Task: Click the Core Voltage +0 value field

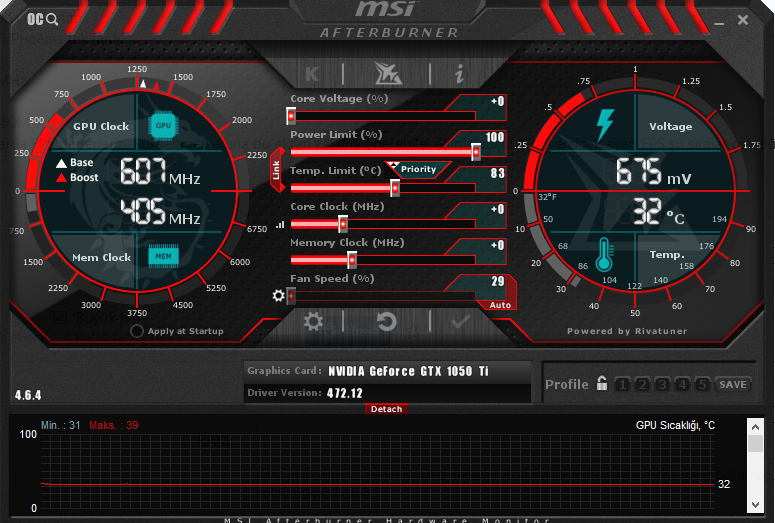Action: click(497, 101)
